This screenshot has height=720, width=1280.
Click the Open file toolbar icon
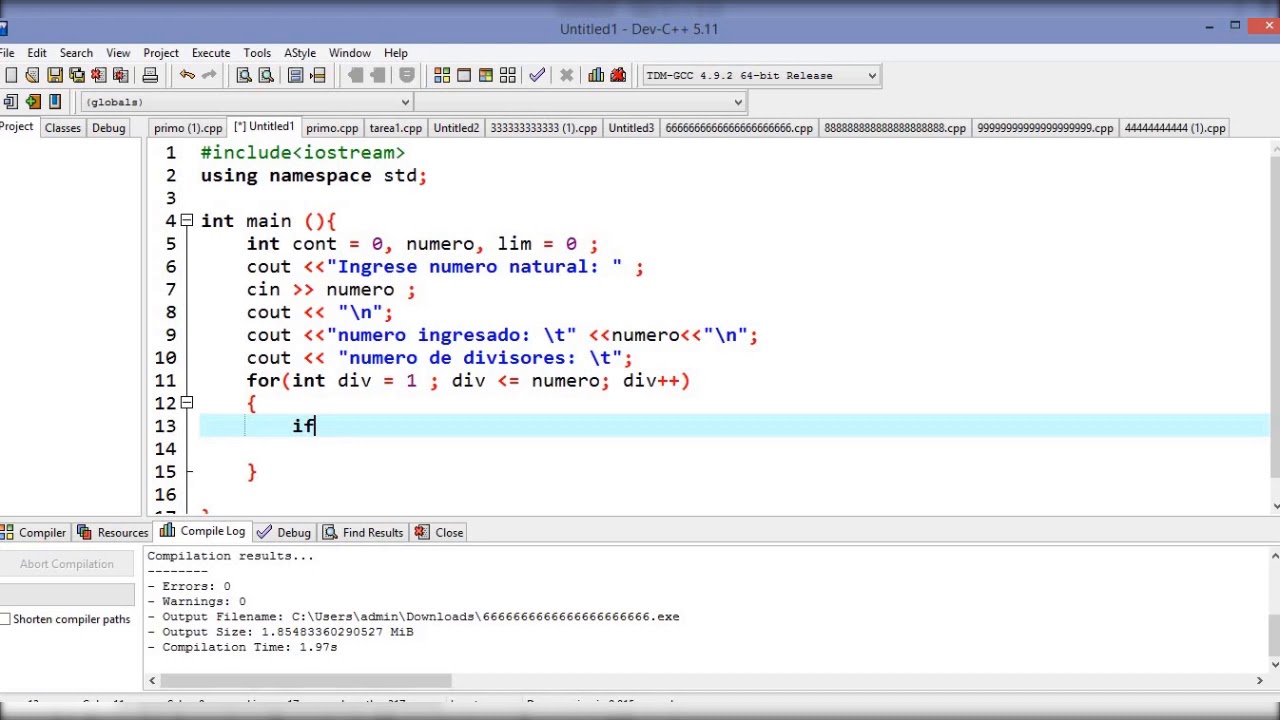coord(32,75)
